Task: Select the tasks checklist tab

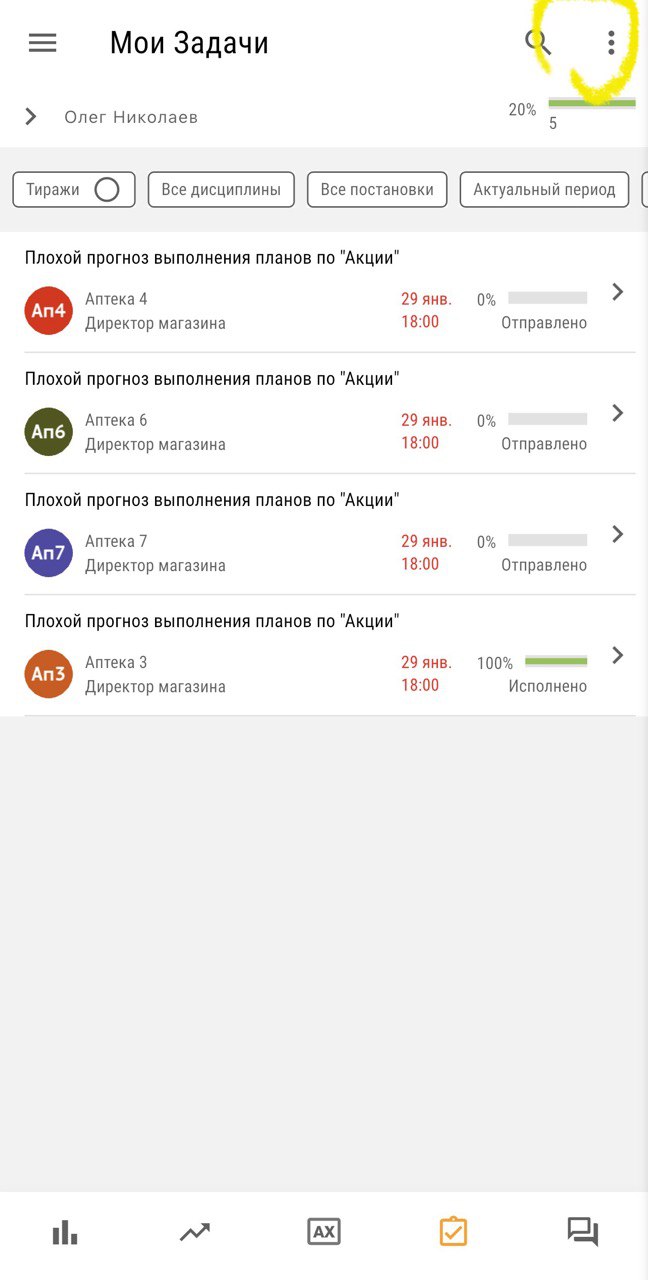Action: coord(453,1231)
